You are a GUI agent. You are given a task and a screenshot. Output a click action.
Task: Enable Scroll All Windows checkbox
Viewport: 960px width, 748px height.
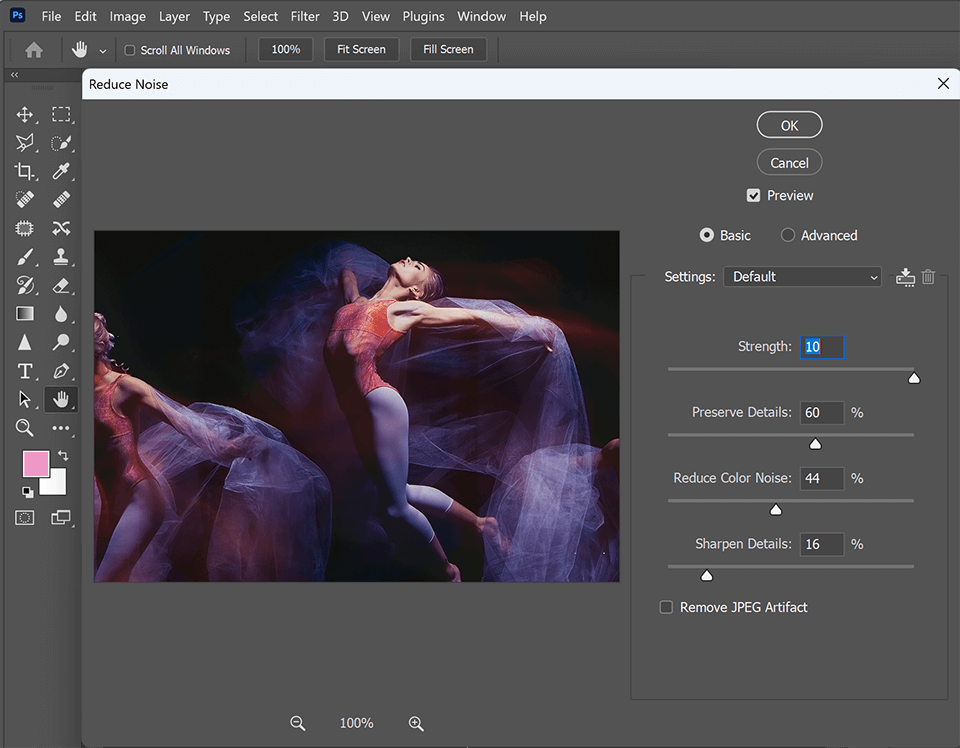pos(130,50)
